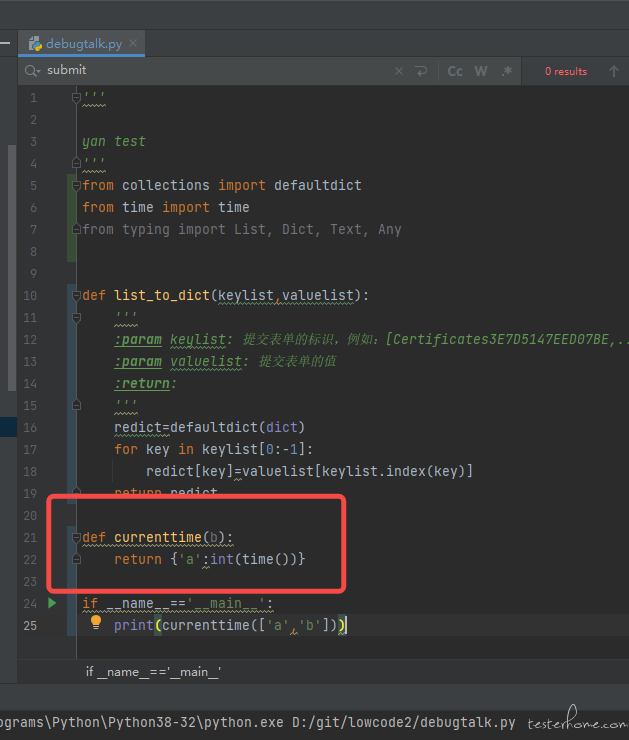Open search history magnifier dropdown
The height and width of the screenshot is (740, 629).
[x=33, y=71]
